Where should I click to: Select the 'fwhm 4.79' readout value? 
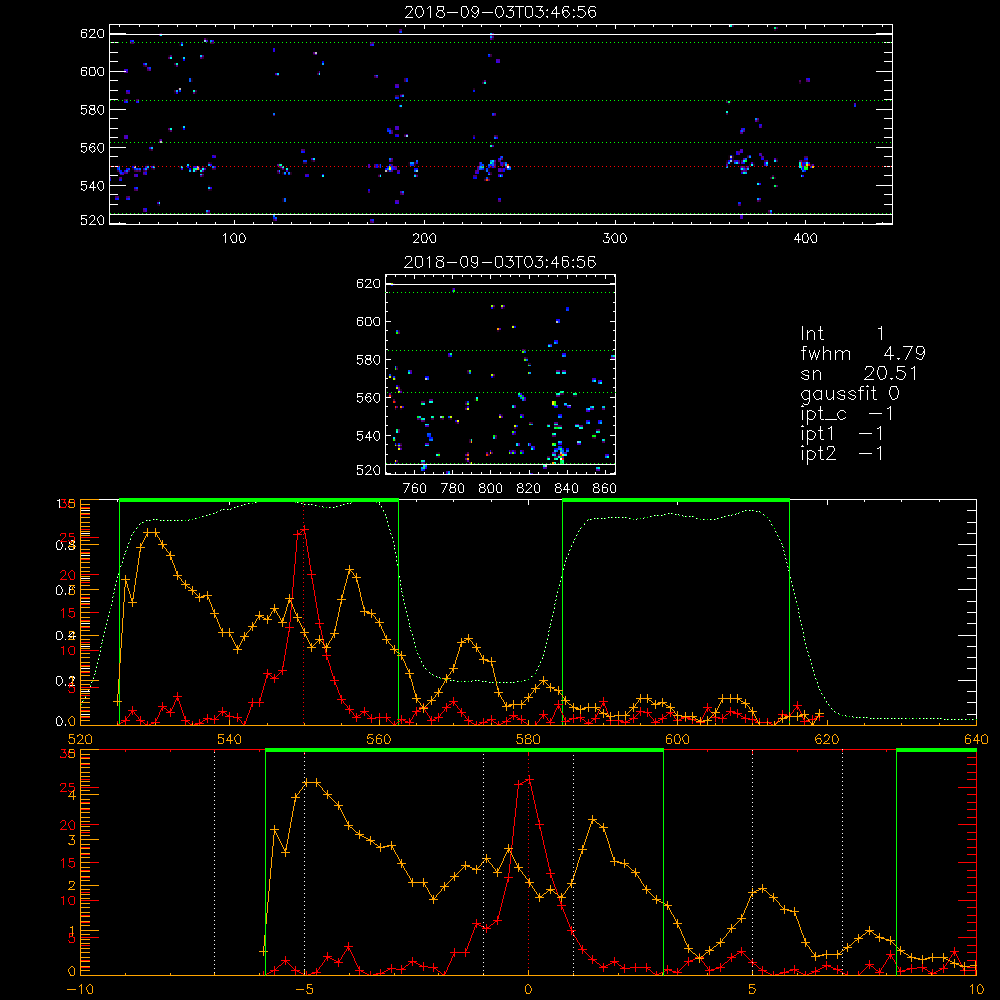pos(863,353)
